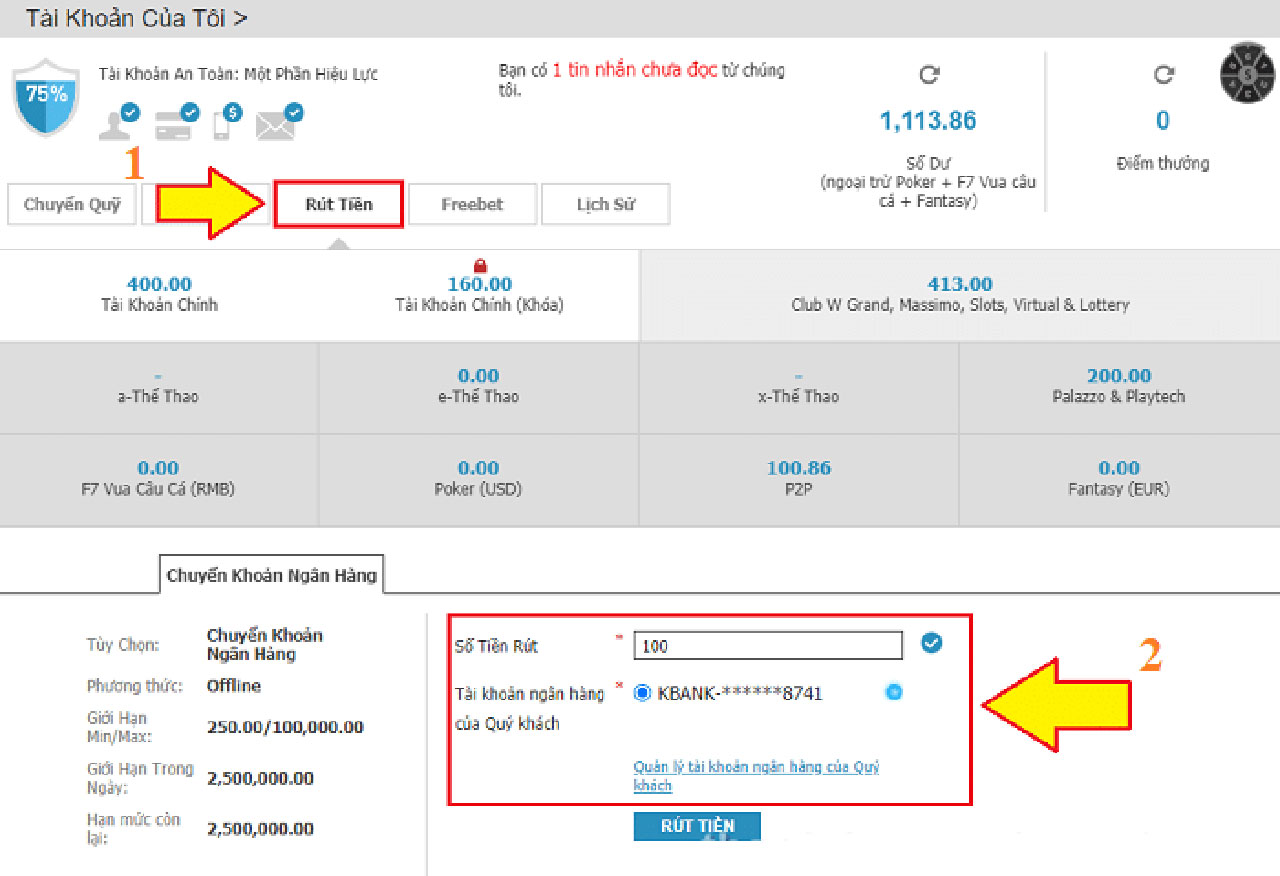Switch to the Freebet tab
This screenshot has height=876, width=1280.
(x=472, y=205)
